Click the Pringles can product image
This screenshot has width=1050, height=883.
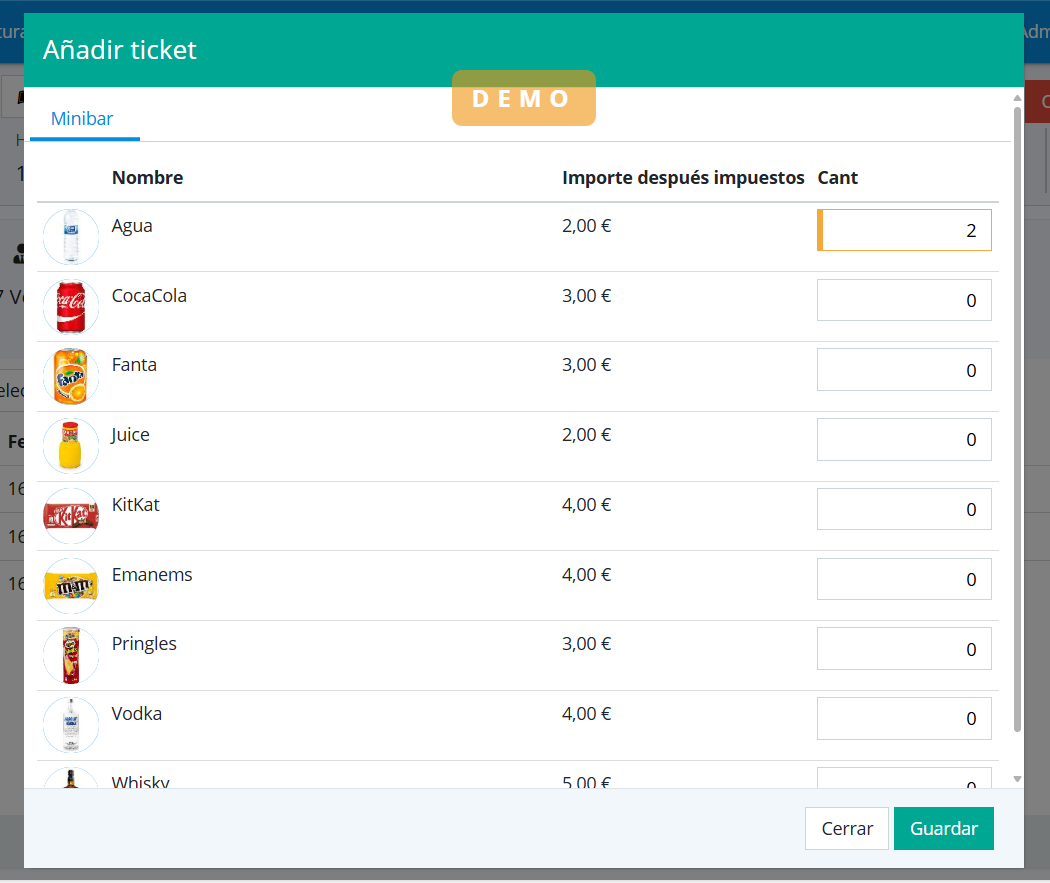(x=71, y=656)
